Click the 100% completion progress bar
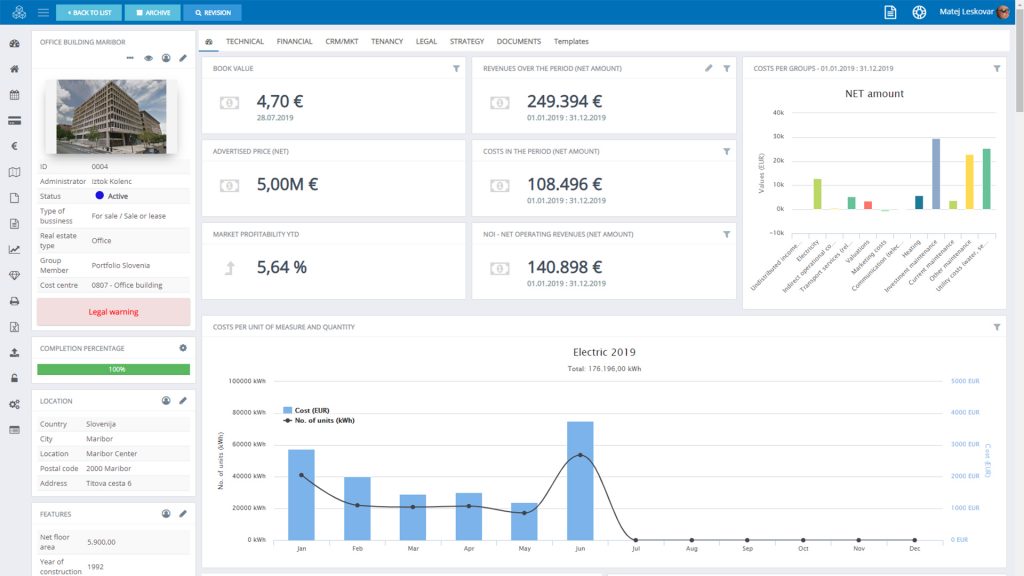This screenshot has height=576, width=1024. point(113,370)
